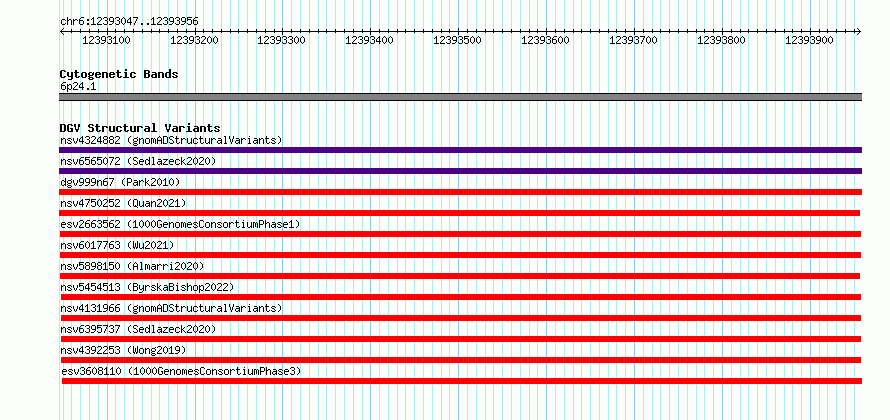
Task: Open the dgv999n67 Park2010 variant label
Action: pos(120,182)
